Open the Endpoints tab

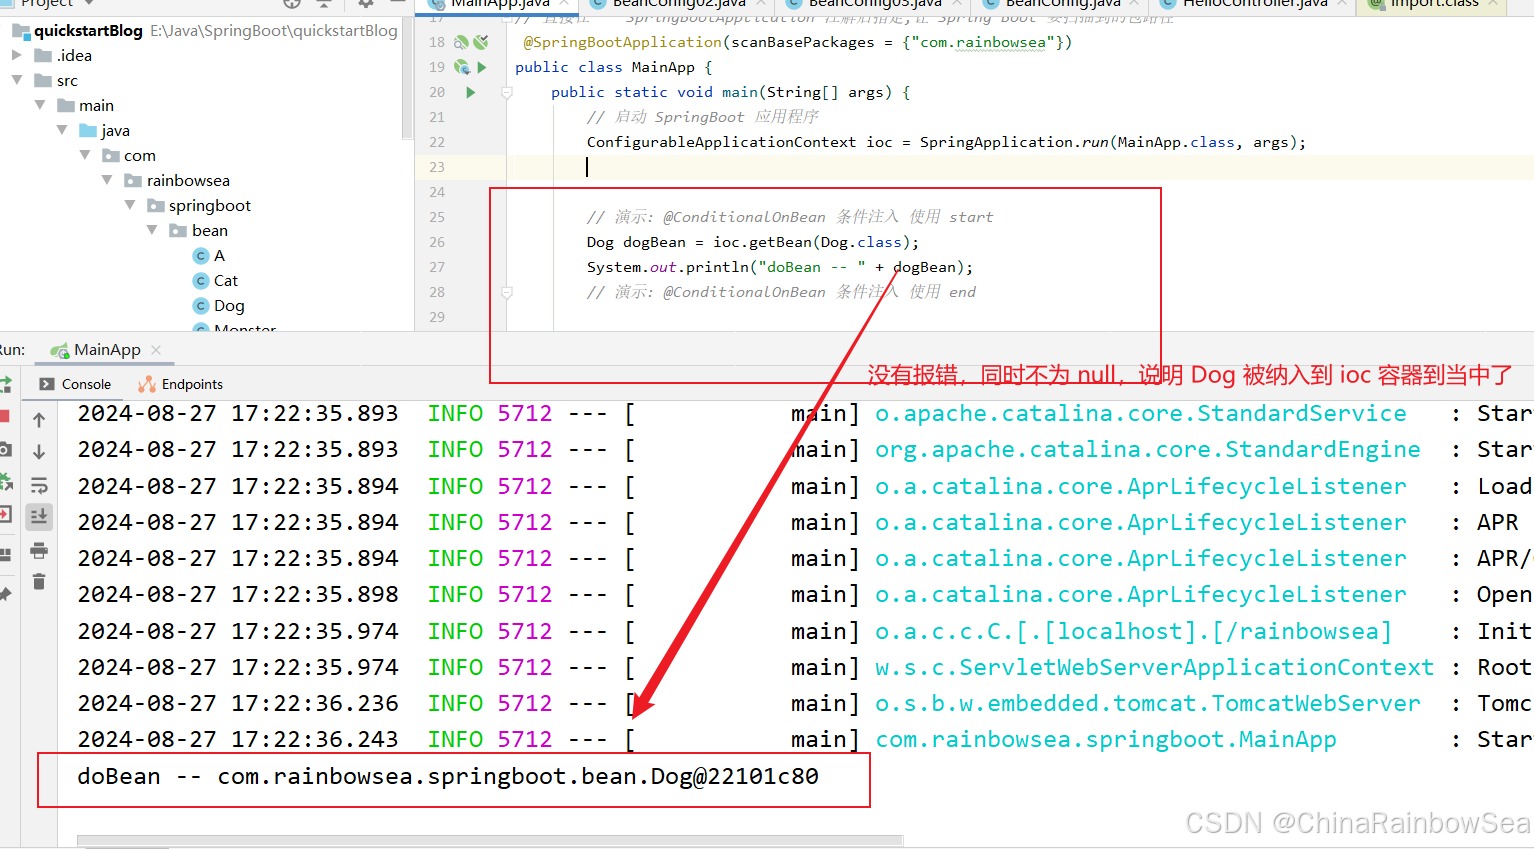click(180, 384)
